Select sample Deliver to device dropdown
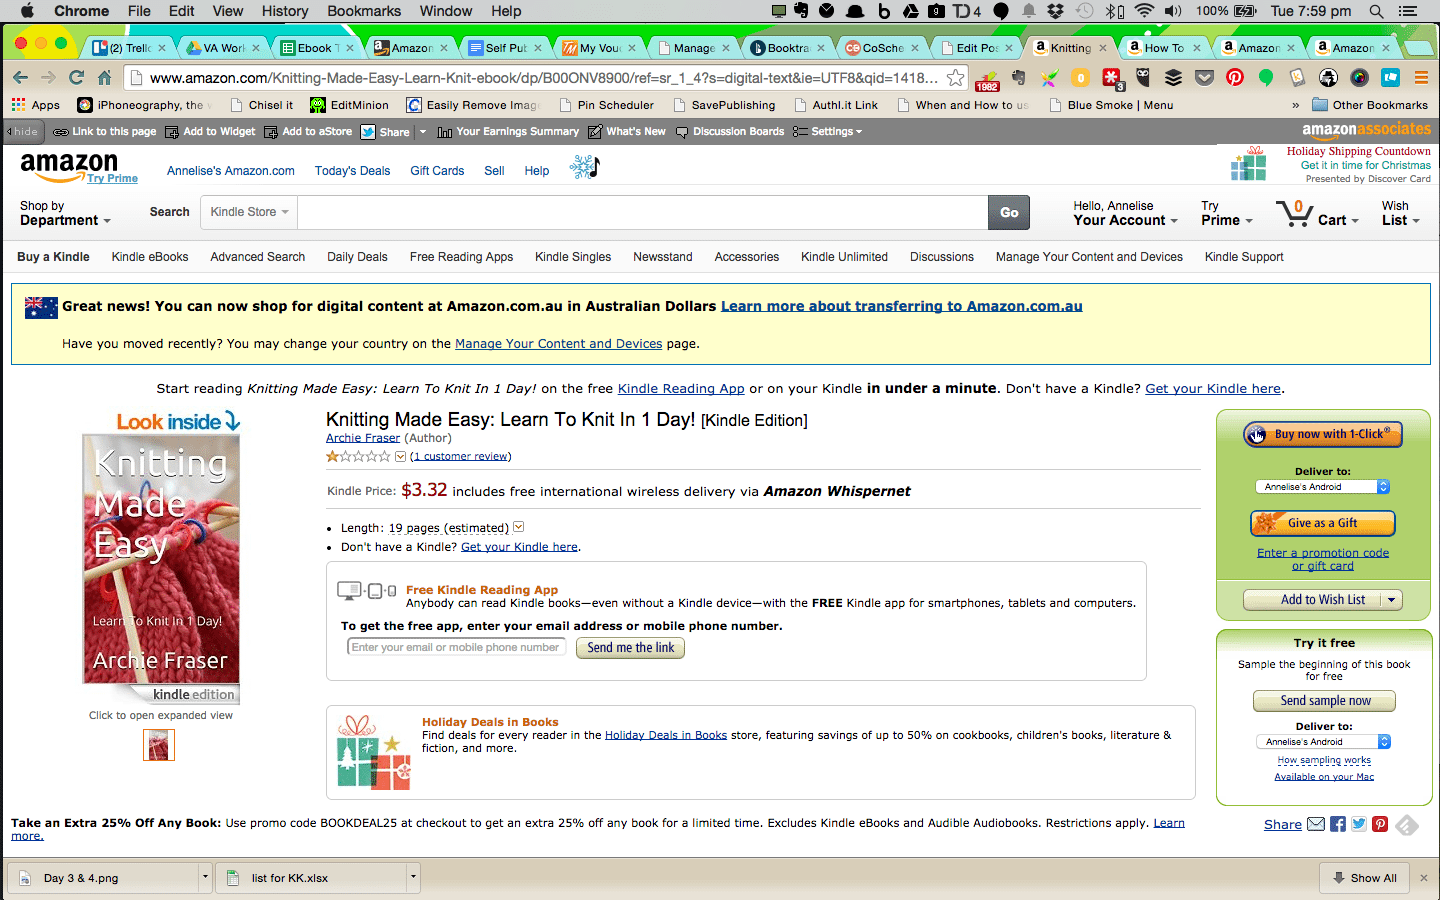Screen dimensions: 1440x900 point(1323,742)
